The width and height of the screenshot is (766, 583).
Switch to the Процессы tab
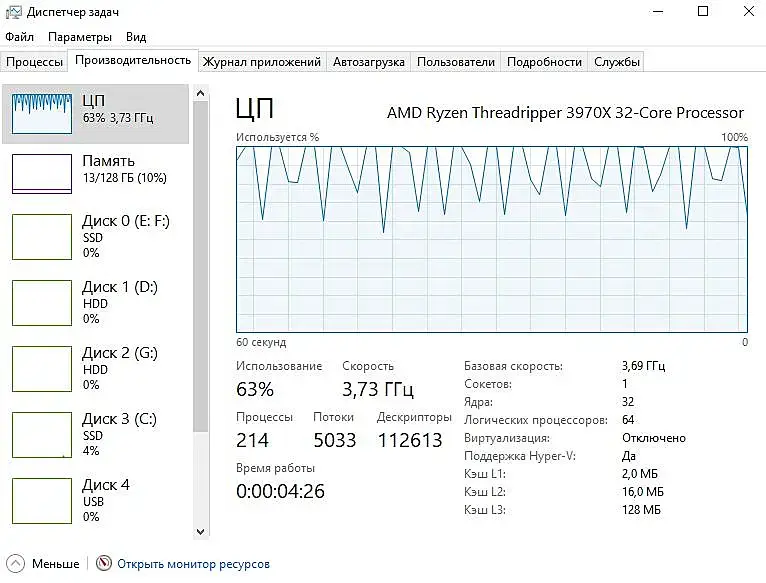[34, 62]
